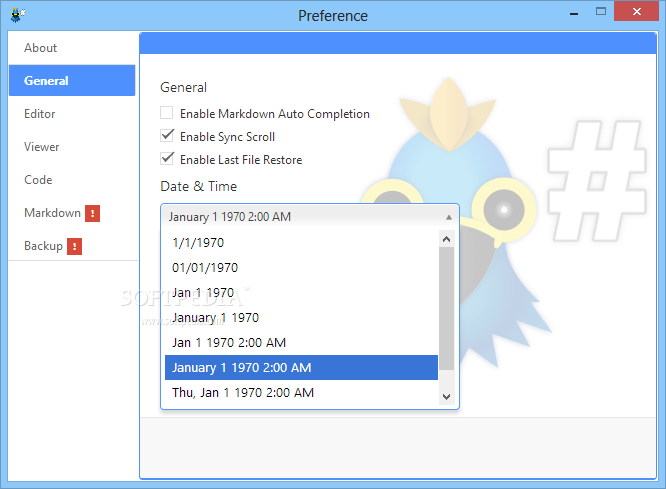666x489 pixels.
Task: Click the dropdown list scrollbar thumb
Action: pos(446,308)
